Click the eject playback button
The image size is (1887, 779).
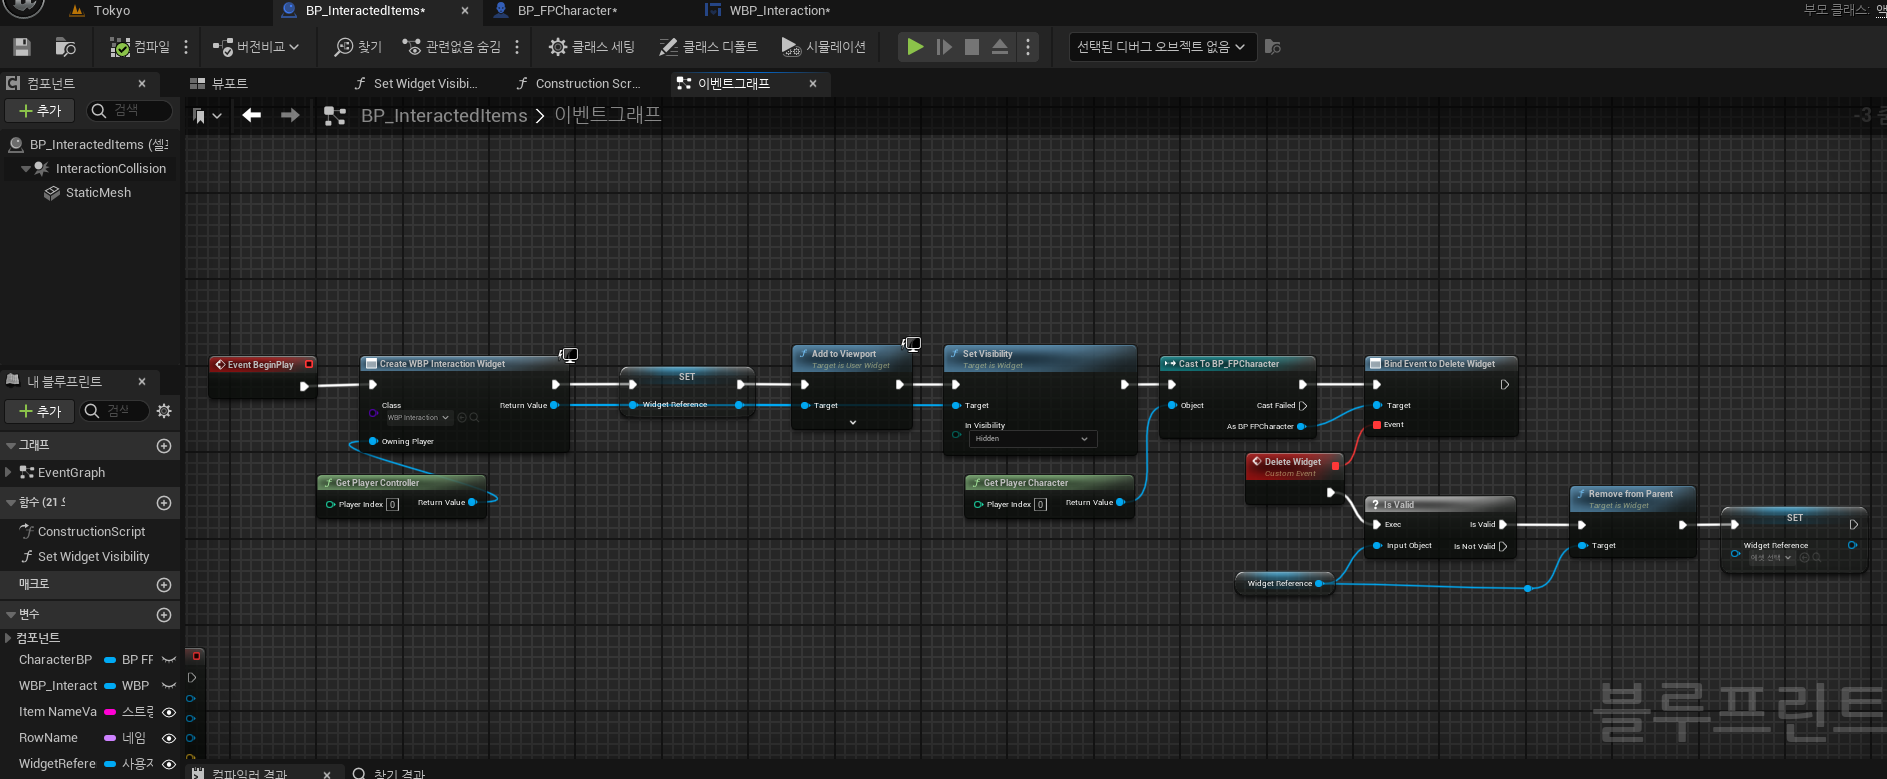pyautogui.click(x=1000, y=47)
